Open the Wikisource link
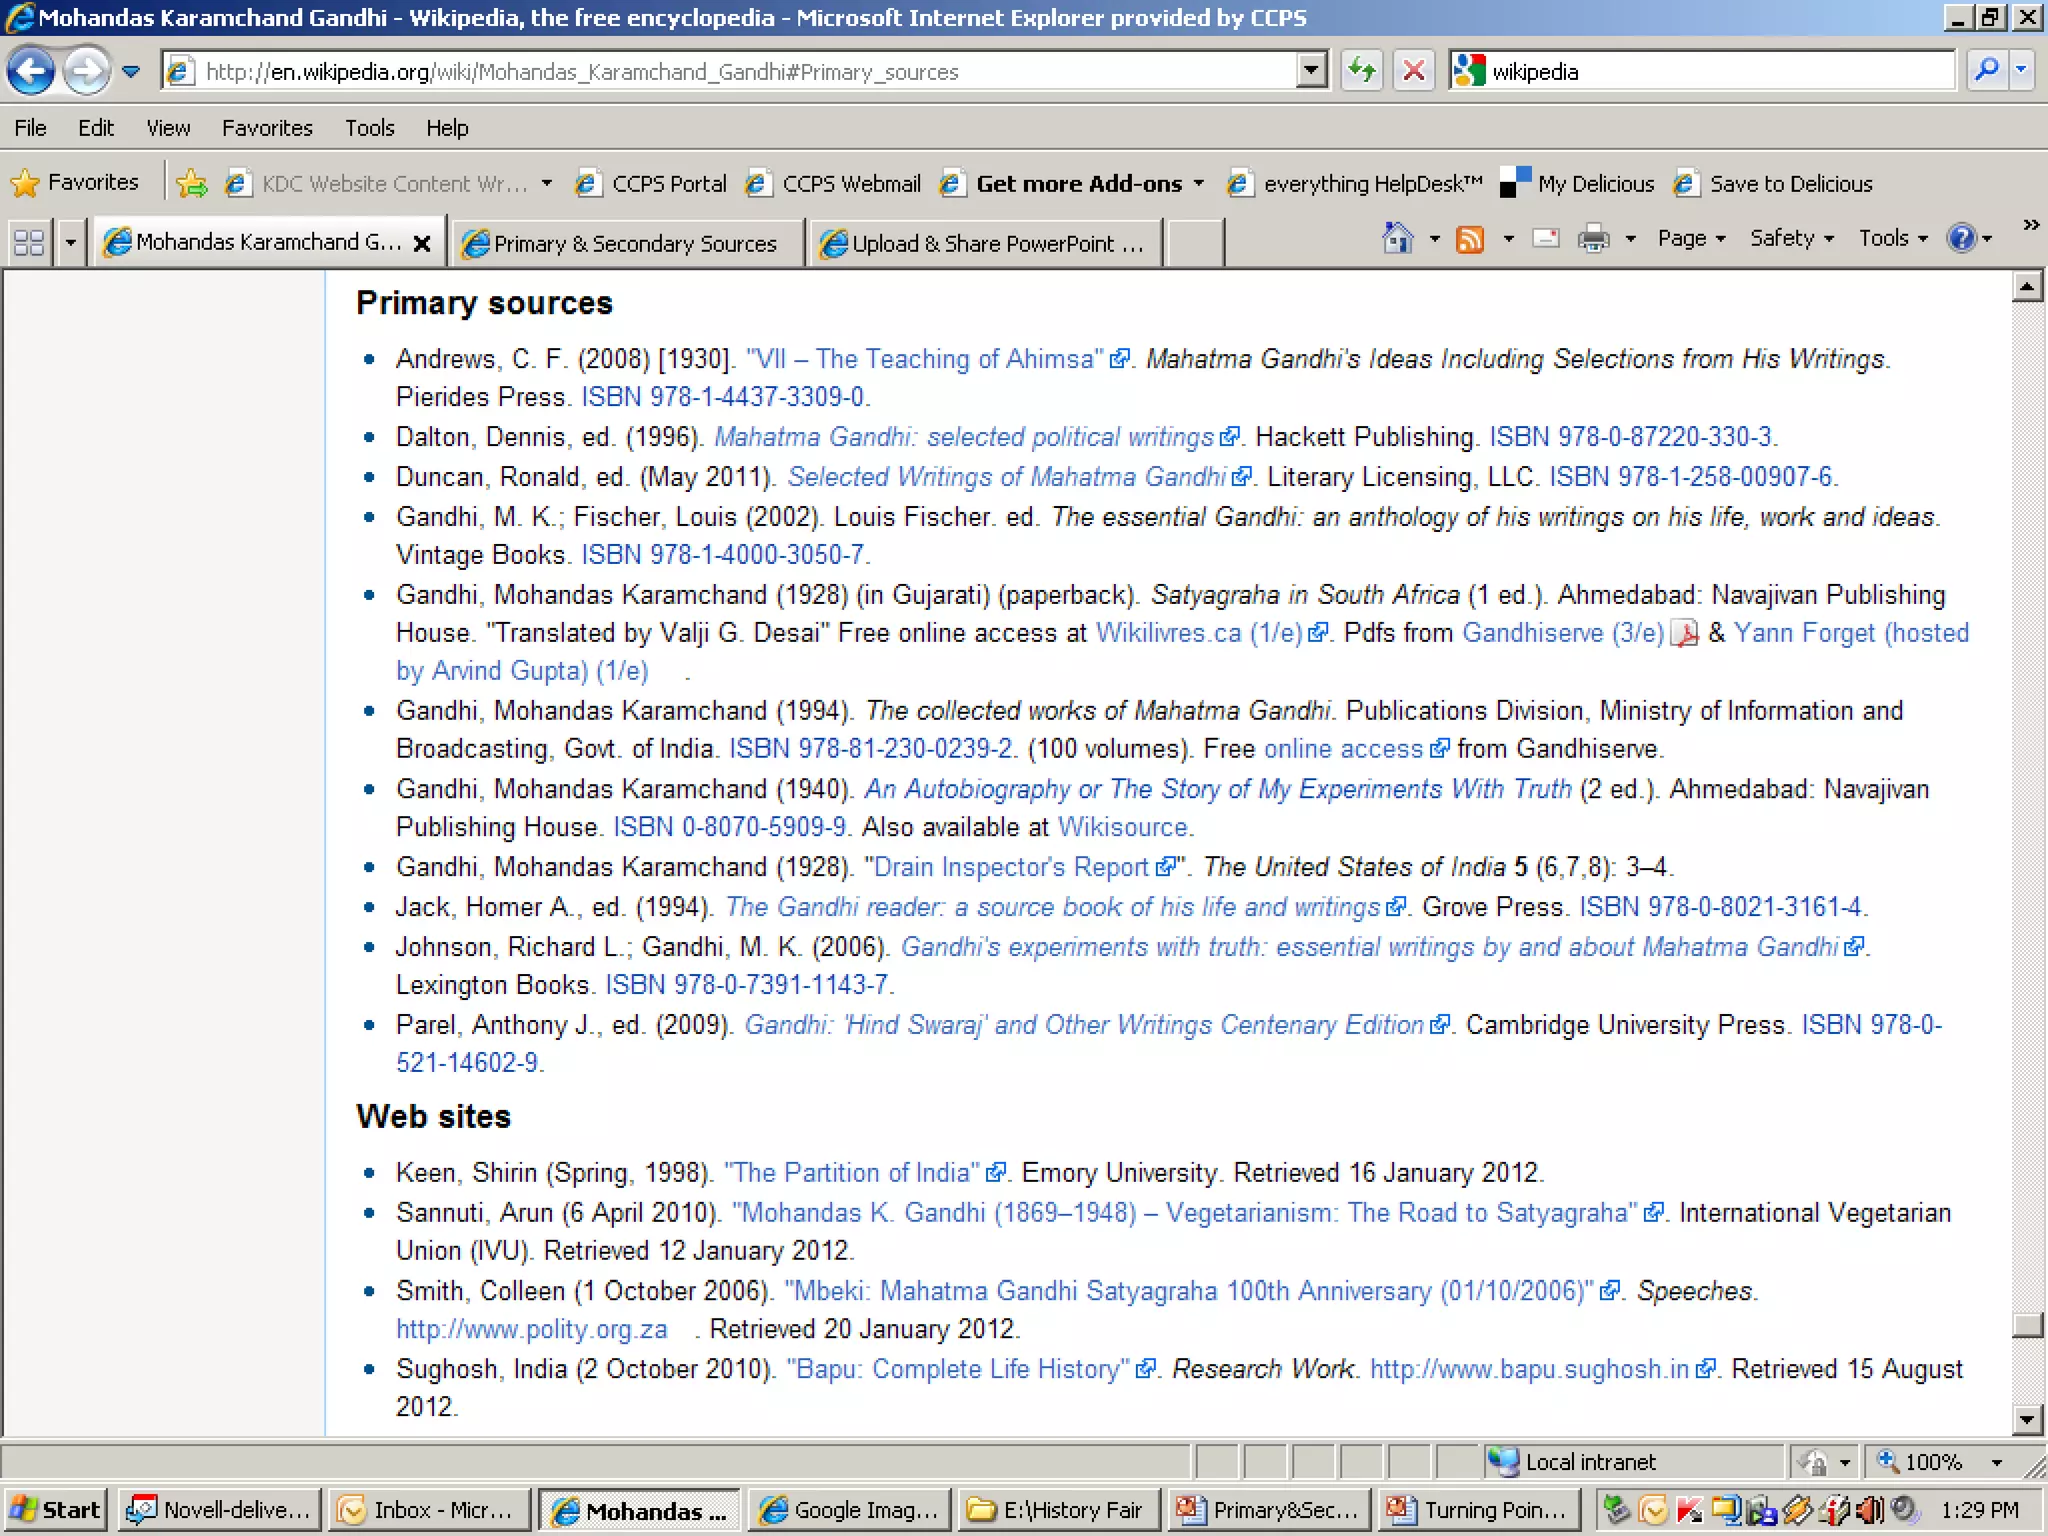Image resolution: width=2048 pixels, height=1536 pixels. point(1122,827)
